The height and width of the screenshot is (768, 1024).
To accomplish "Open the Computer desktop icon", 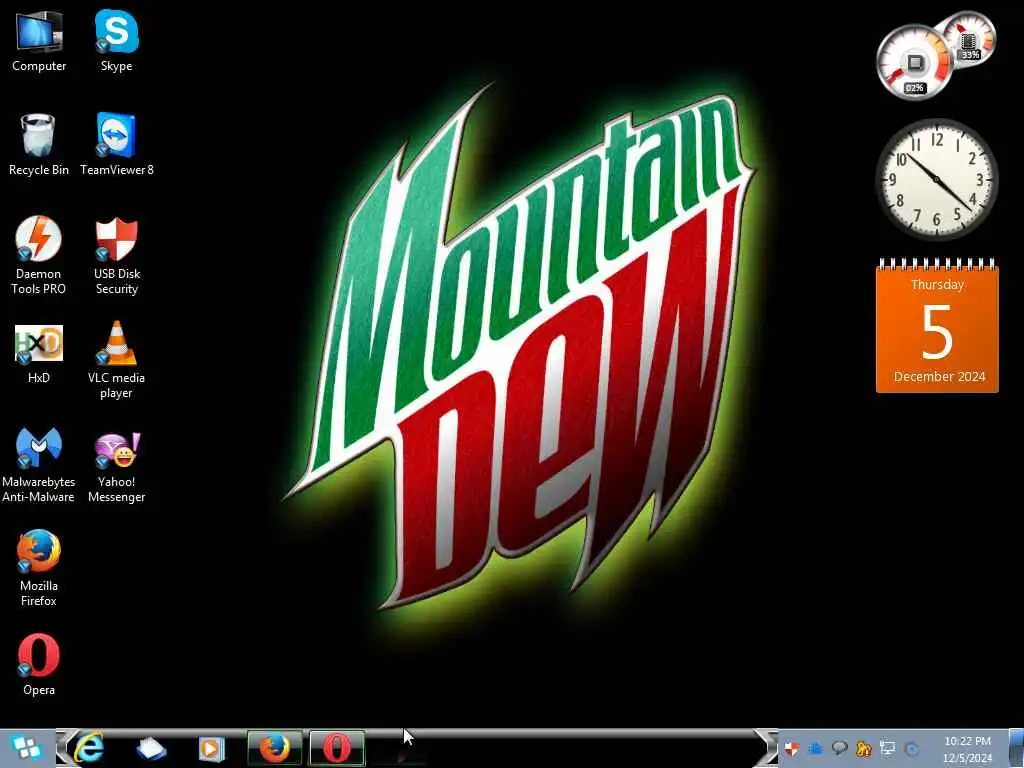I will click(39, 40).
